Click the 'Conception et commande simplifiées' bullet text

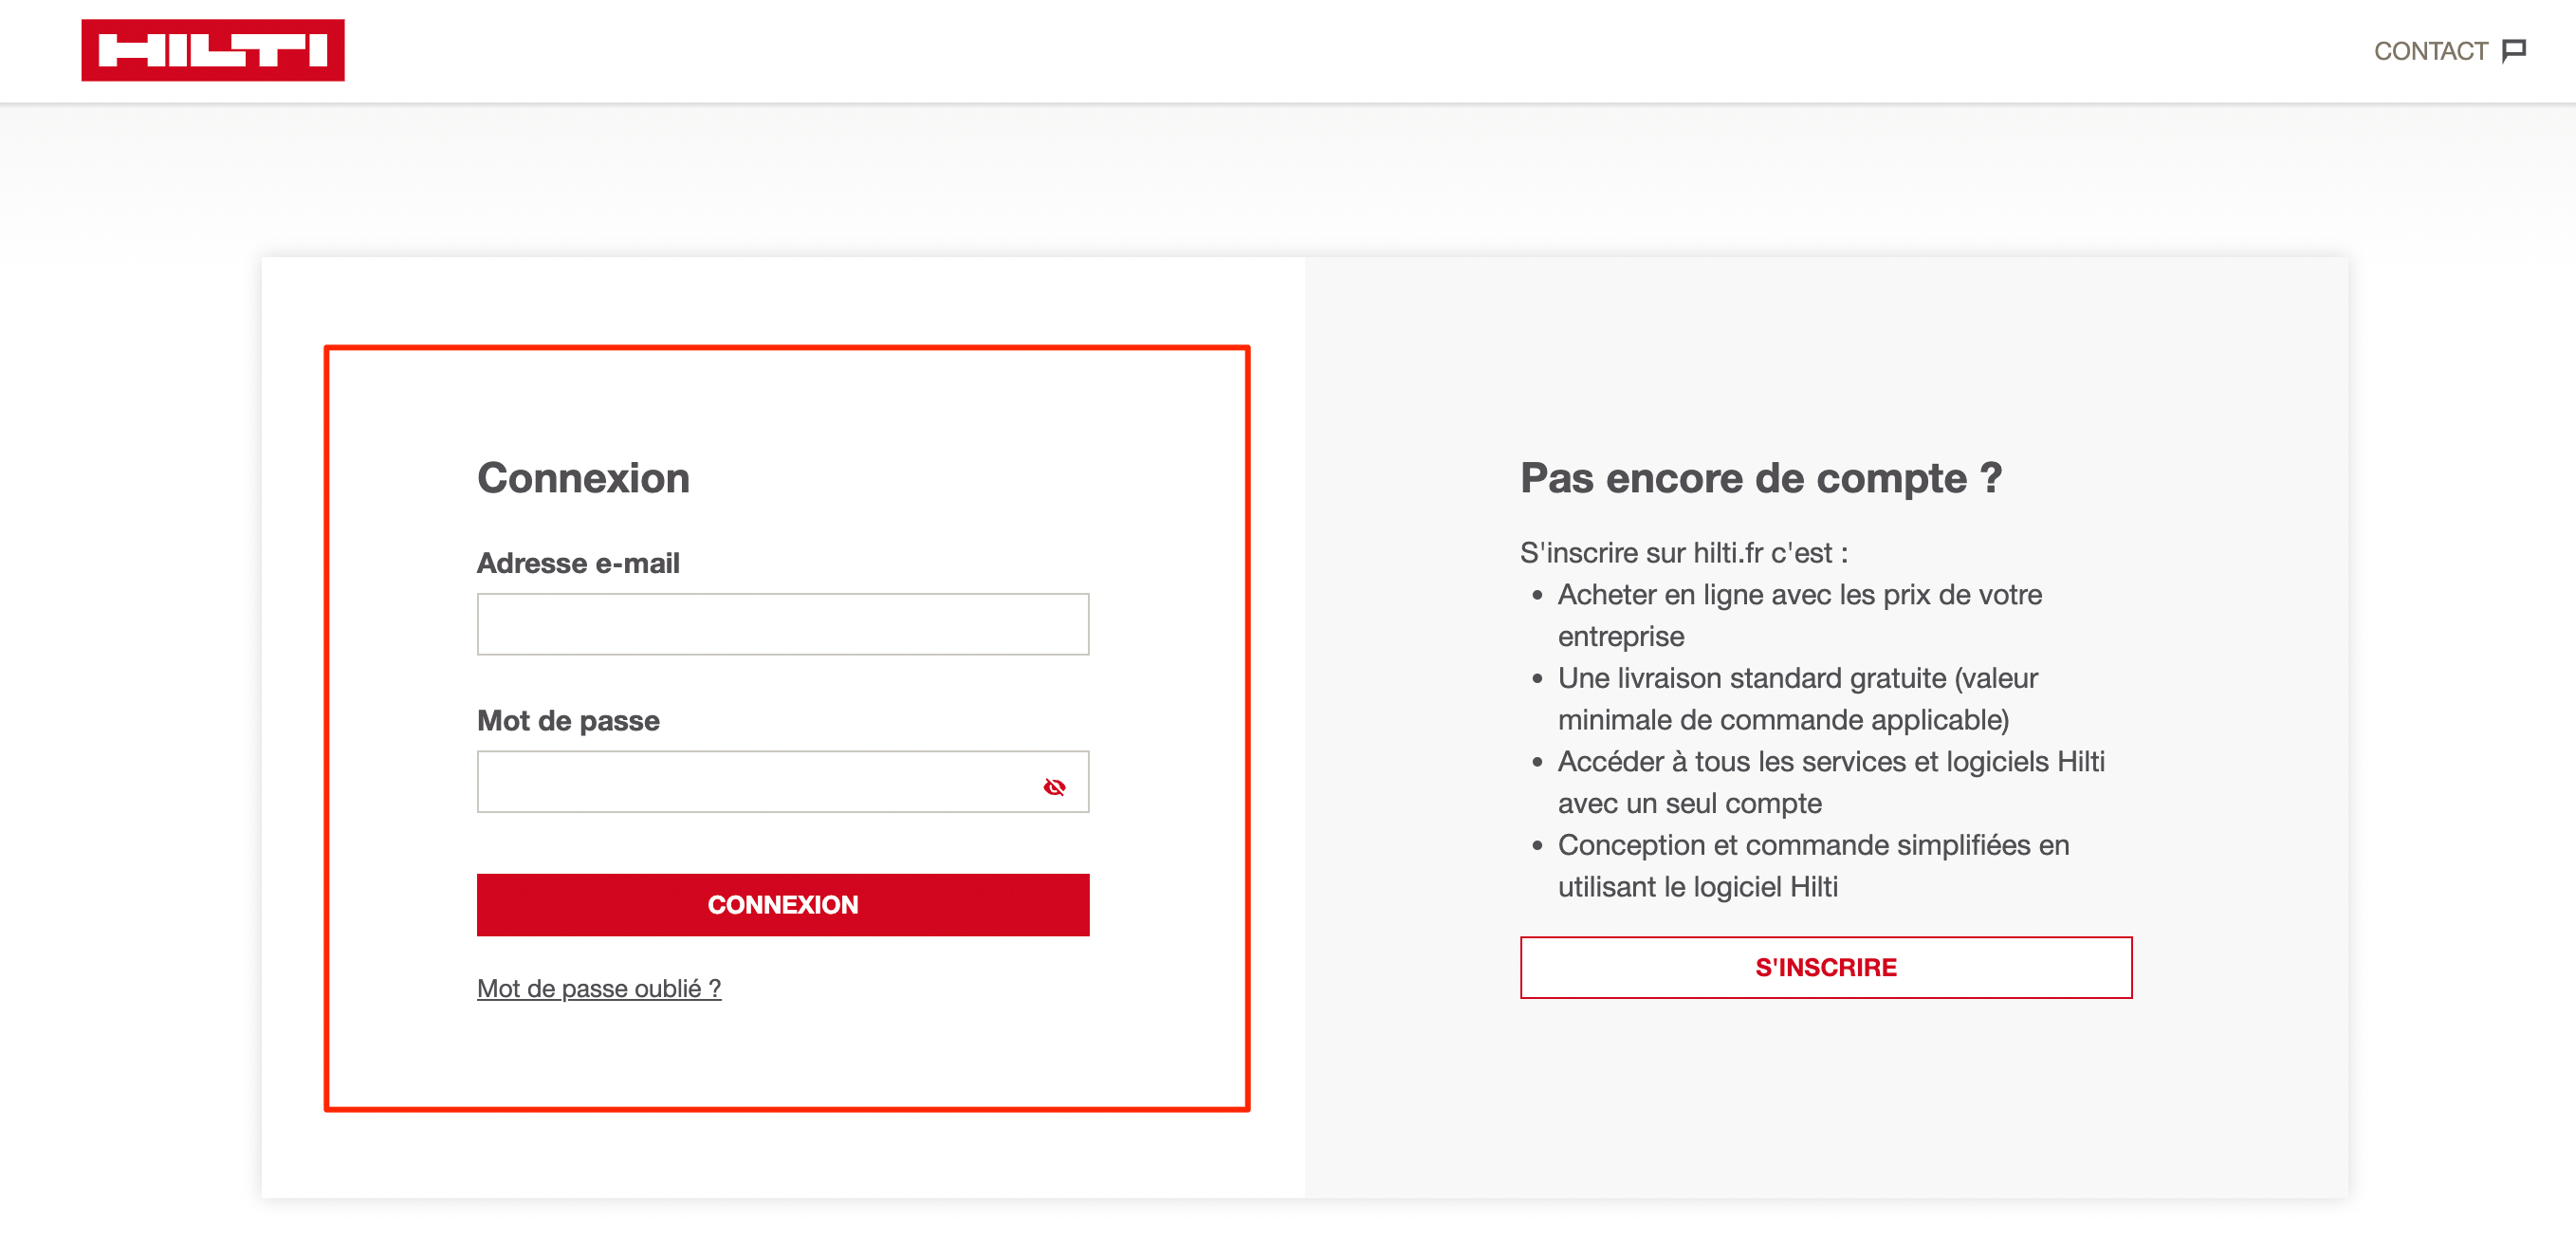(1814, 866)
